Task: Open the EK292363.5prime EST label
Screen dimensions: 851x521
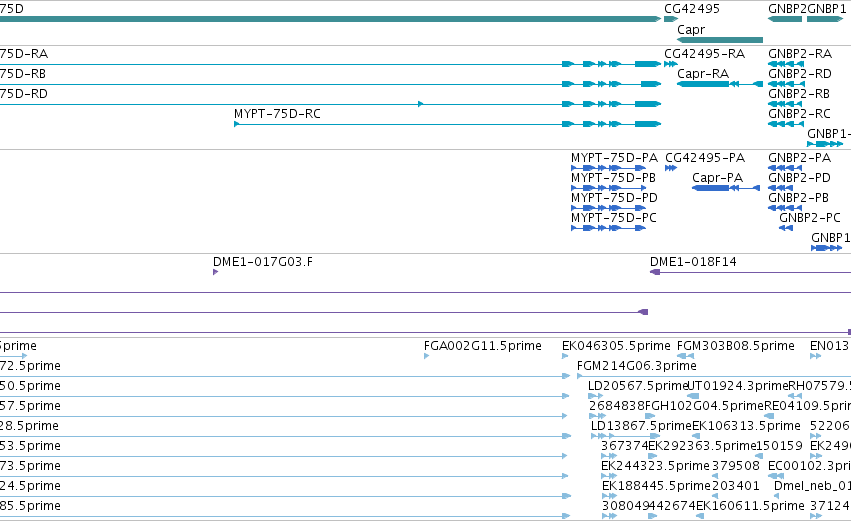Action: (702, 447)
